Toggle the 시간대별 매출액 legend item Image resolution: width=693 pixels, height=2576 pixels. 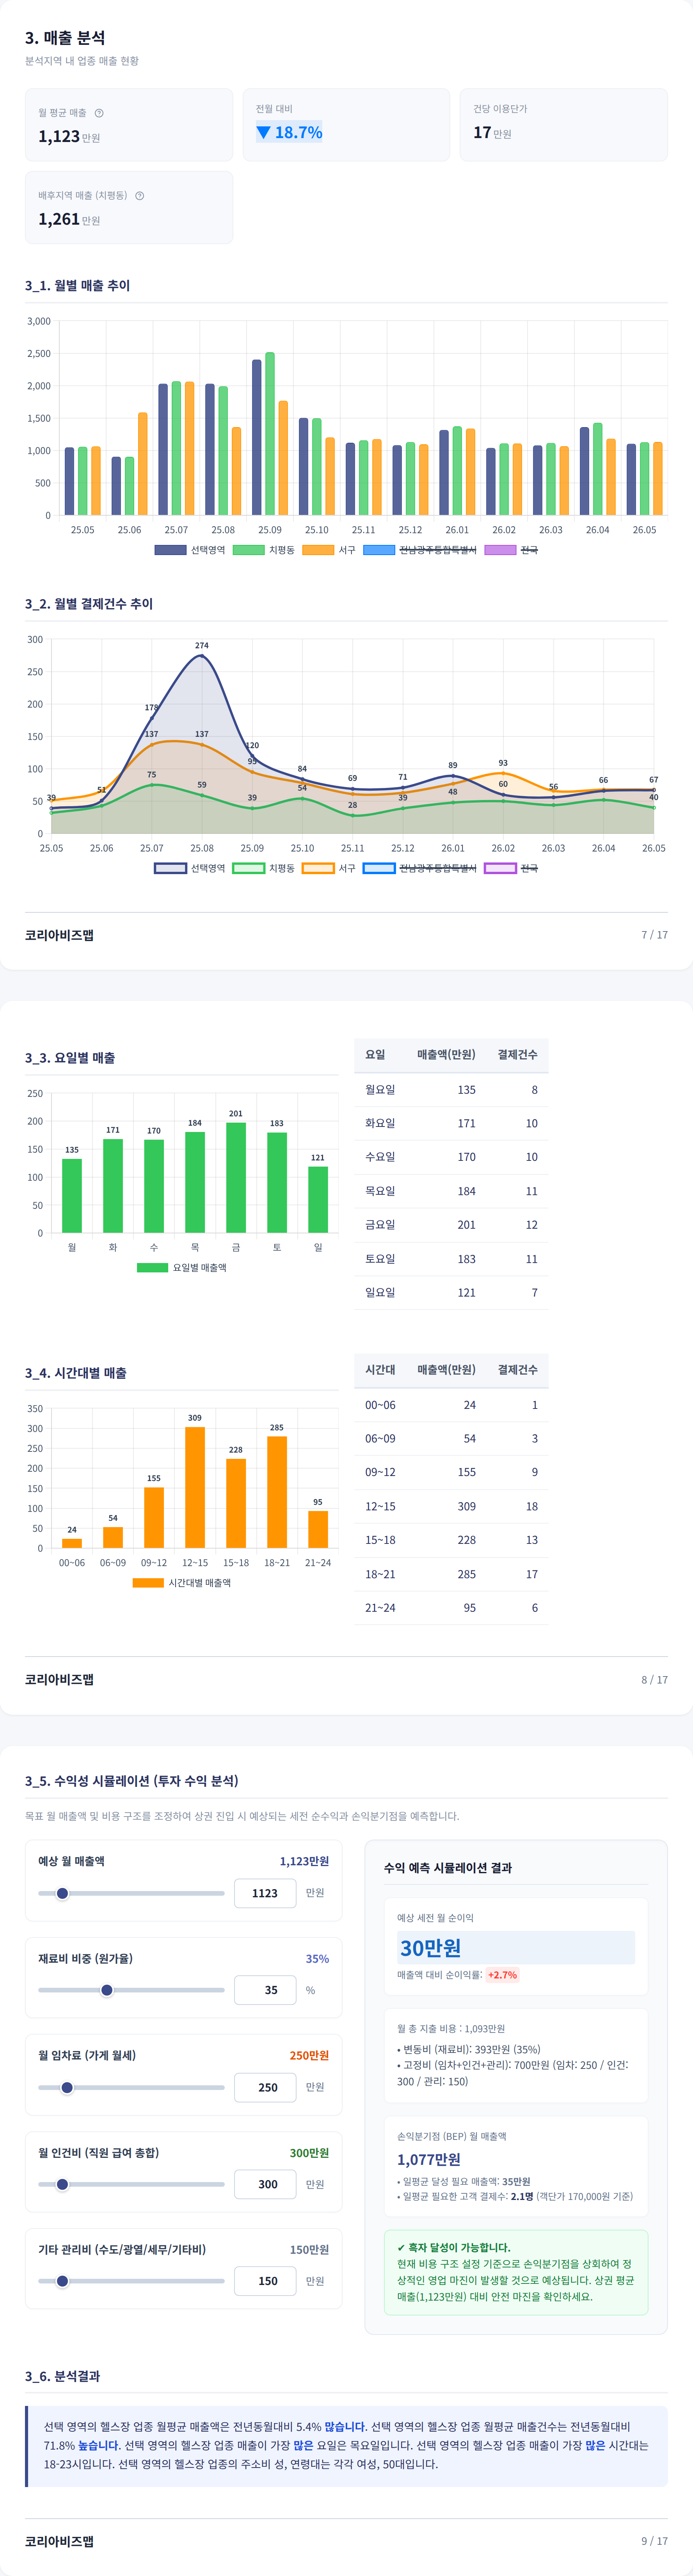pyautogui.click(x=182, y=1583)
